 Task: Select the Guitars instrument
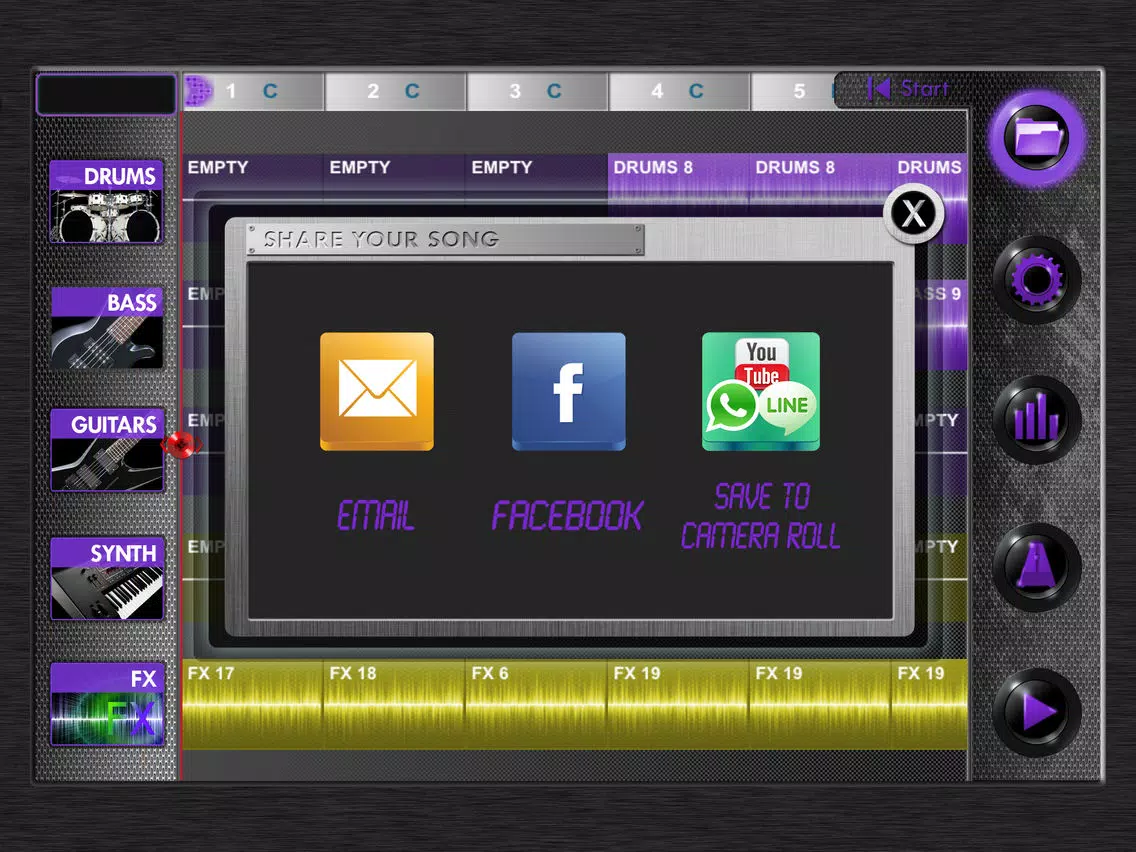click(106, 450)
